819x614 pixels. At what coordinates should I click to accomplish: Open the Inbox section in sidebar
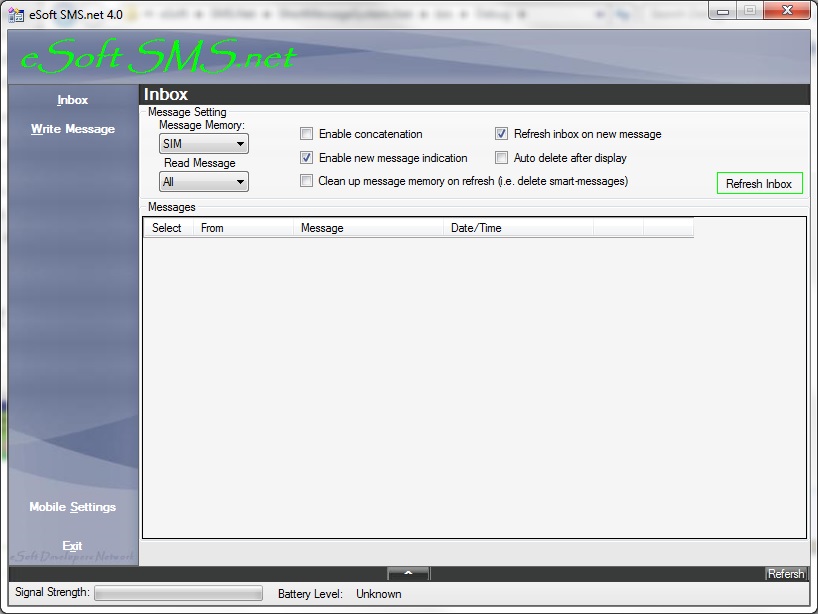click(x=73, y=100)
